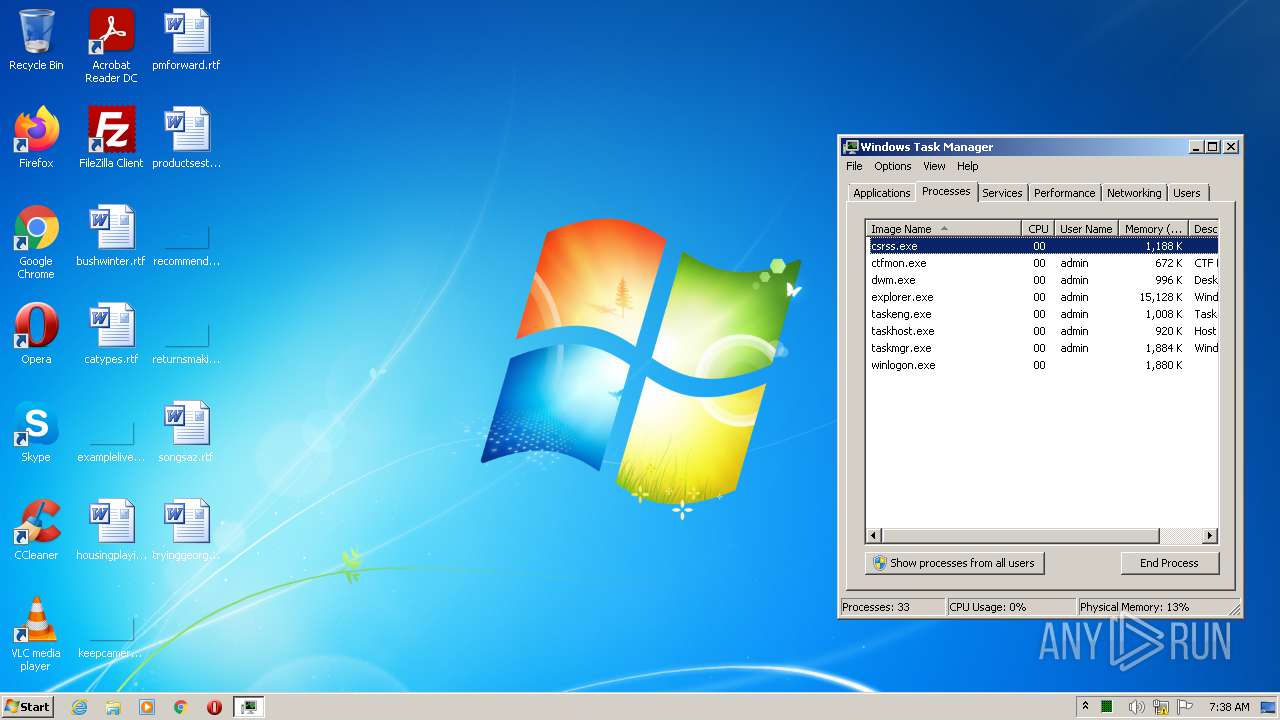
Task: Open the Recycle Bin desktop icon
Action: point(36,40)
